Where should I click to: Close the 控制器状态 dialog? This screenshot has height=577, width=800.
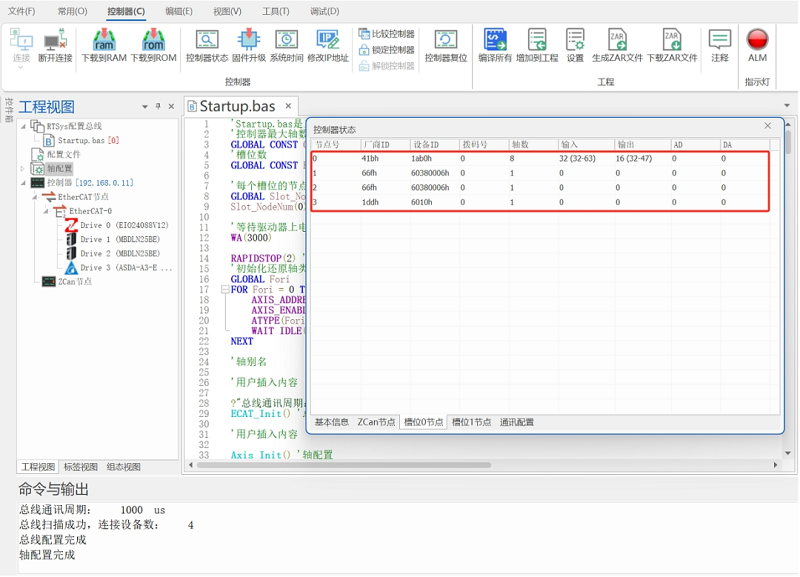[767, 126]
